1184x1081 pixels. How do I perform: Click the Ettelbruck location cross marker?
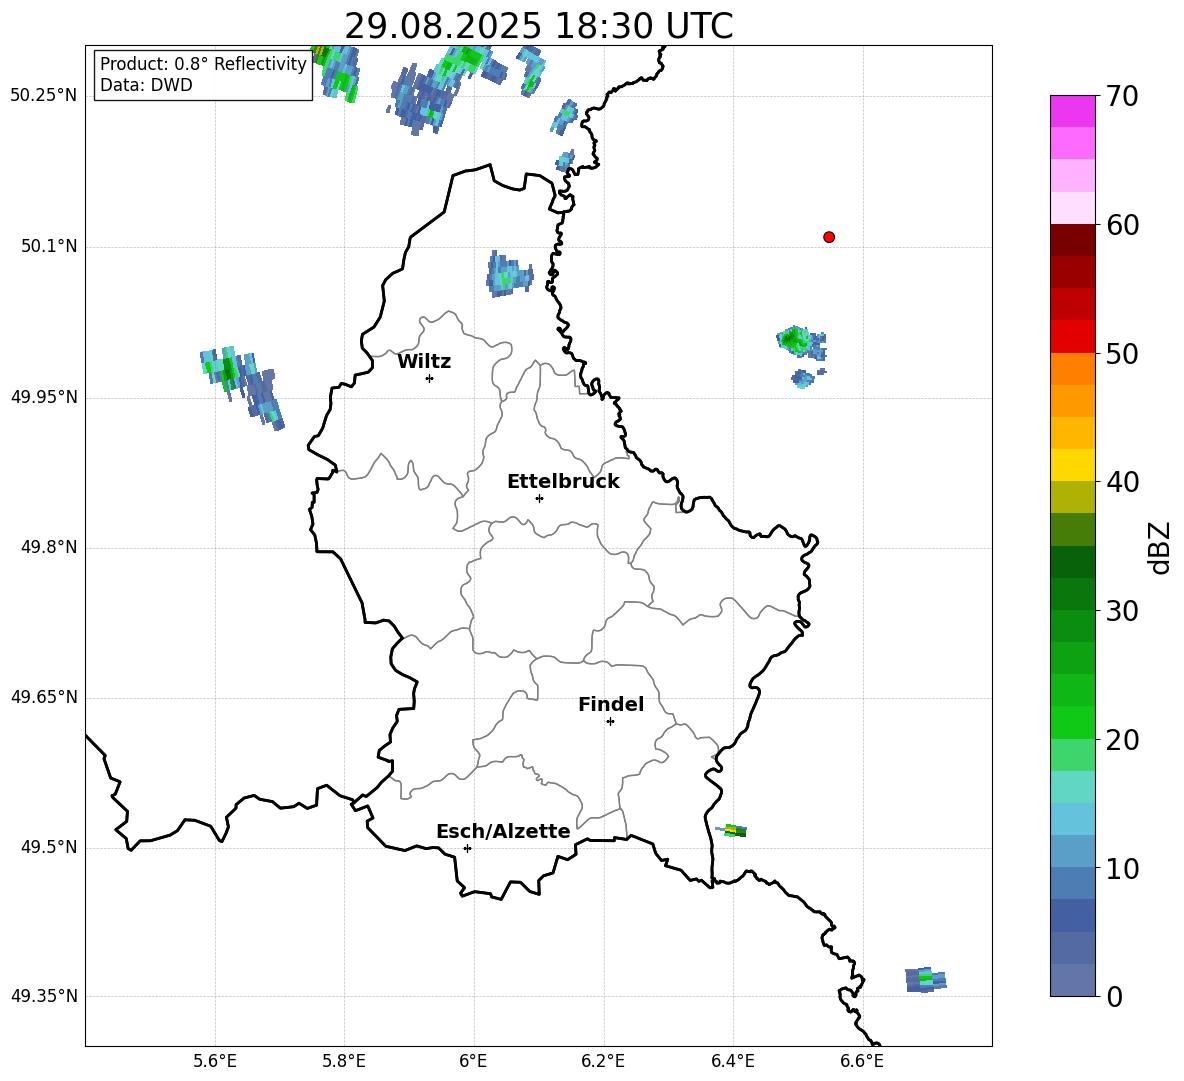[x=539, y=498]
